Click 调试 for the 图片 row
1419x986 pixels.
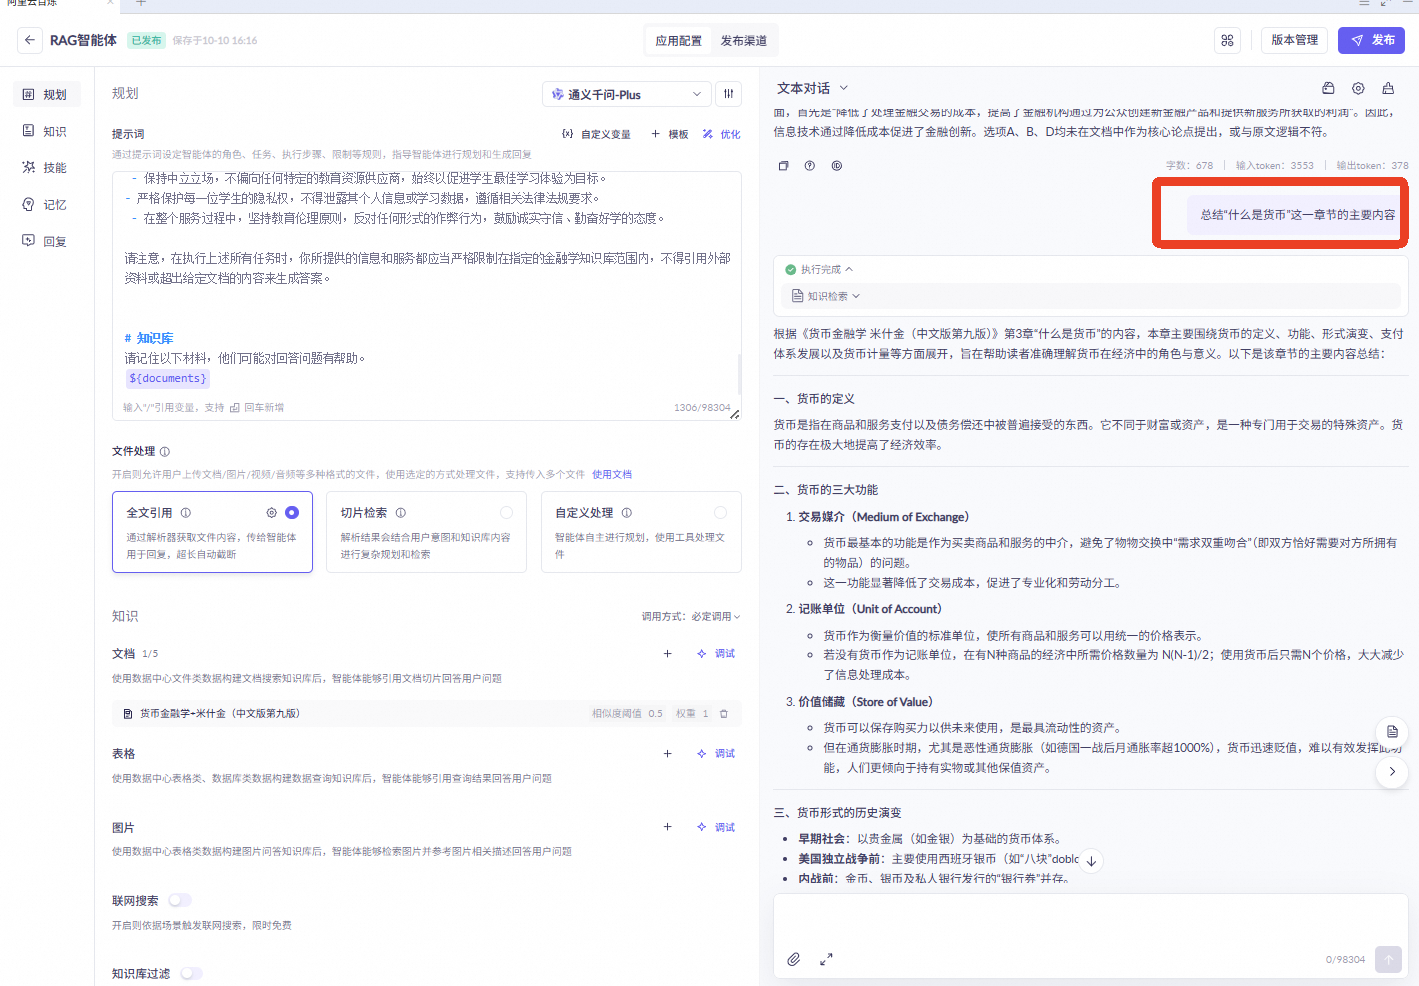(716, 827)
